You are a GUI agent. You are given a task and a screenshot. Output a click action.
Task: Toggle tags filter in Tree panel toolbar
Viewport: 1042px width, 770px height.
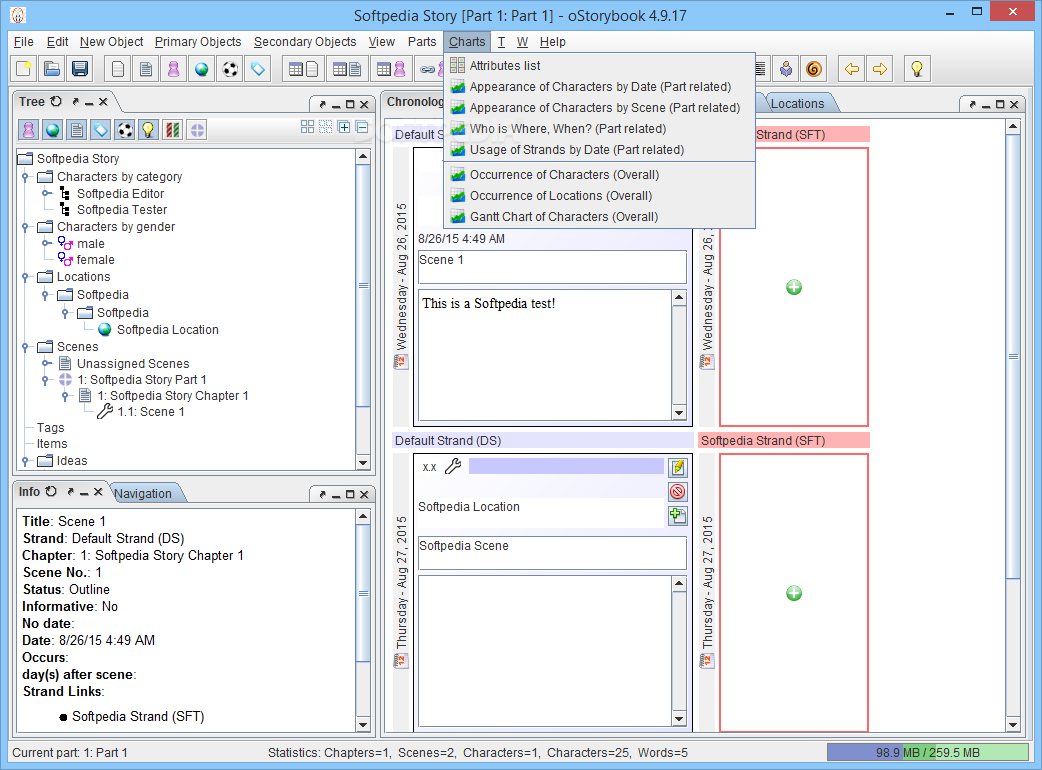tap(101, 130)
